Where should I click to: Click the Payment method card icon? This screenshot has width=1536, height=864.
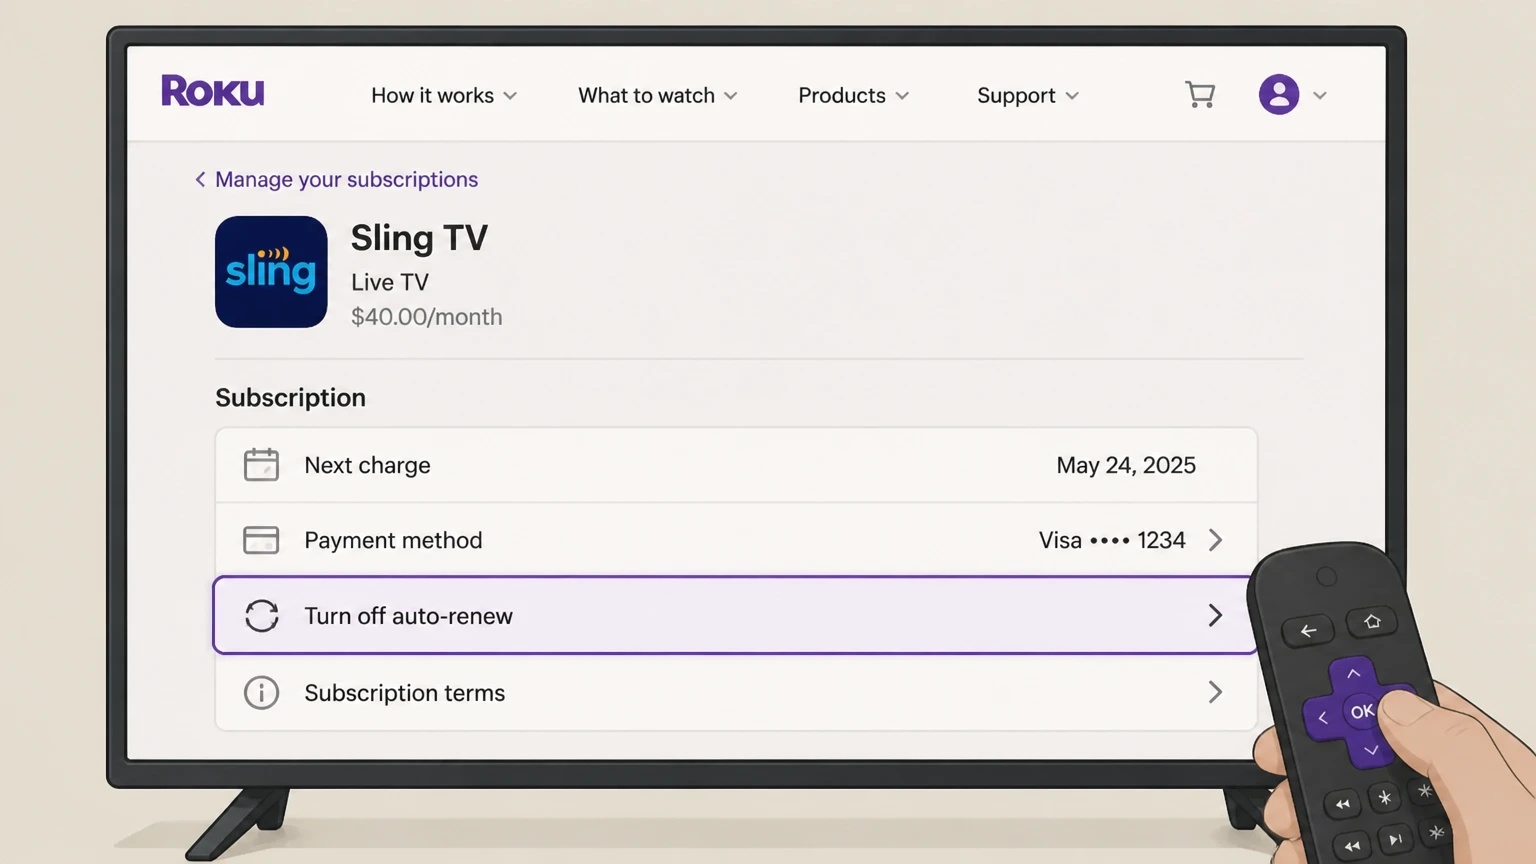point(261,540)
